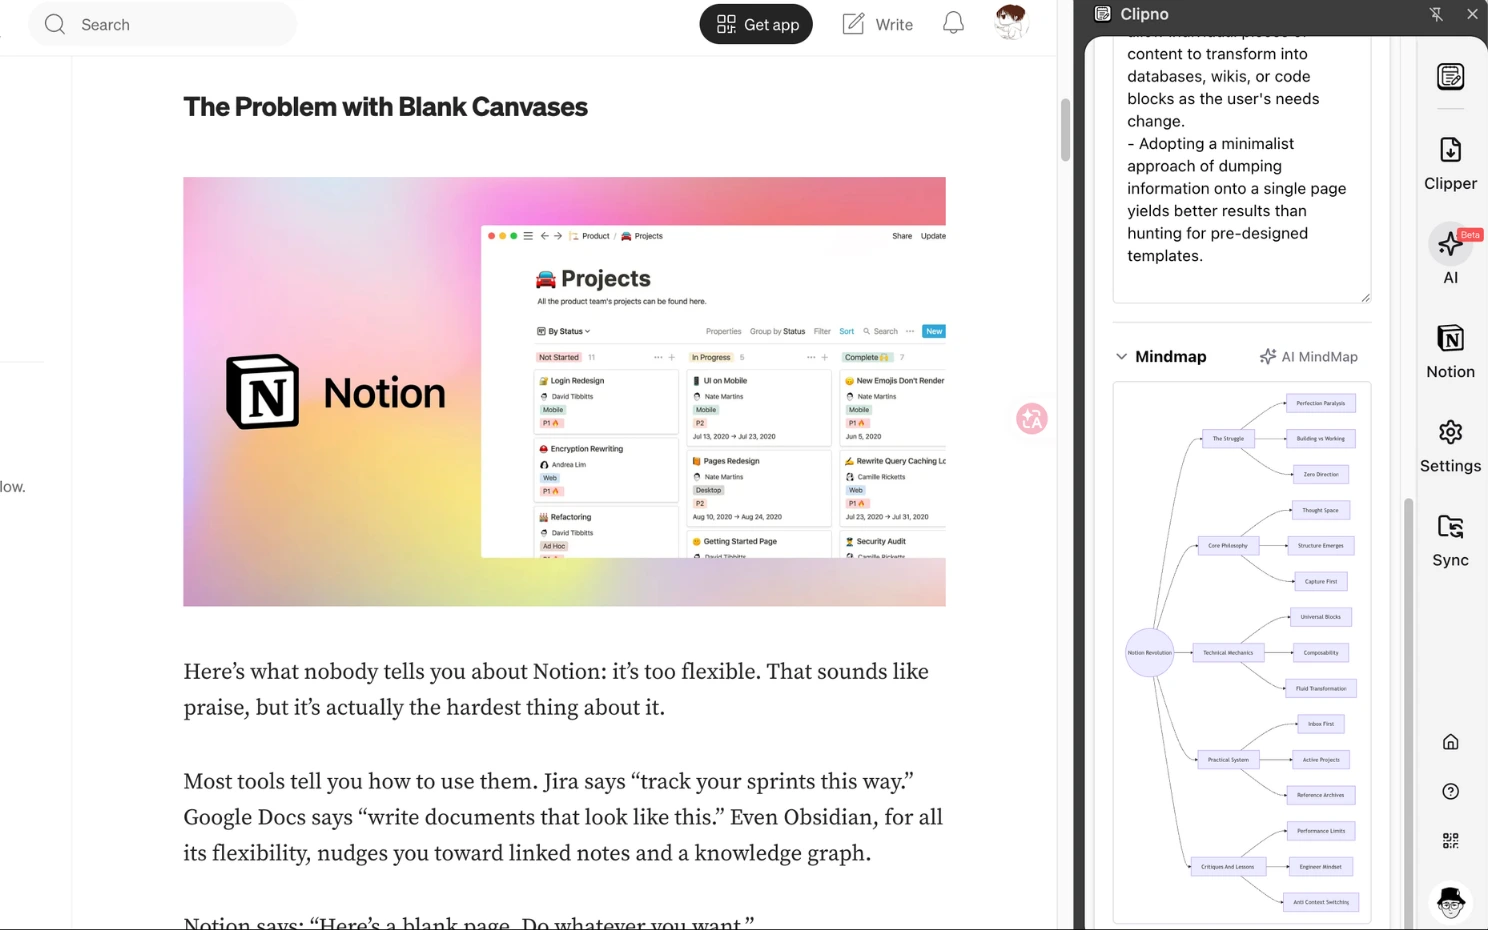The height and width of the screenshot is (930, 1488).
Task: Click the pink translate floating button
Action: (1032, 418)
